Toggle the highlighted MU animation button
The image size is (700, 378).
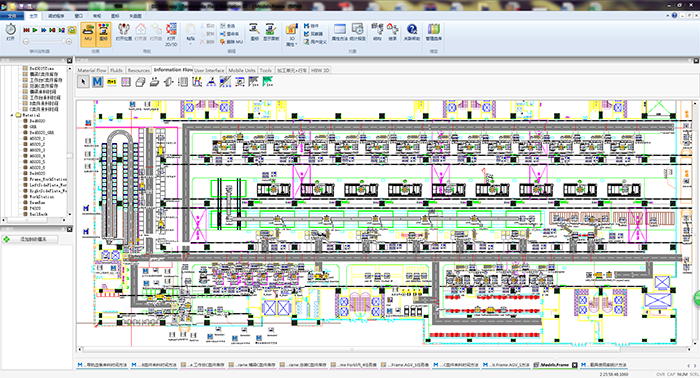click(x=88, y=33)
